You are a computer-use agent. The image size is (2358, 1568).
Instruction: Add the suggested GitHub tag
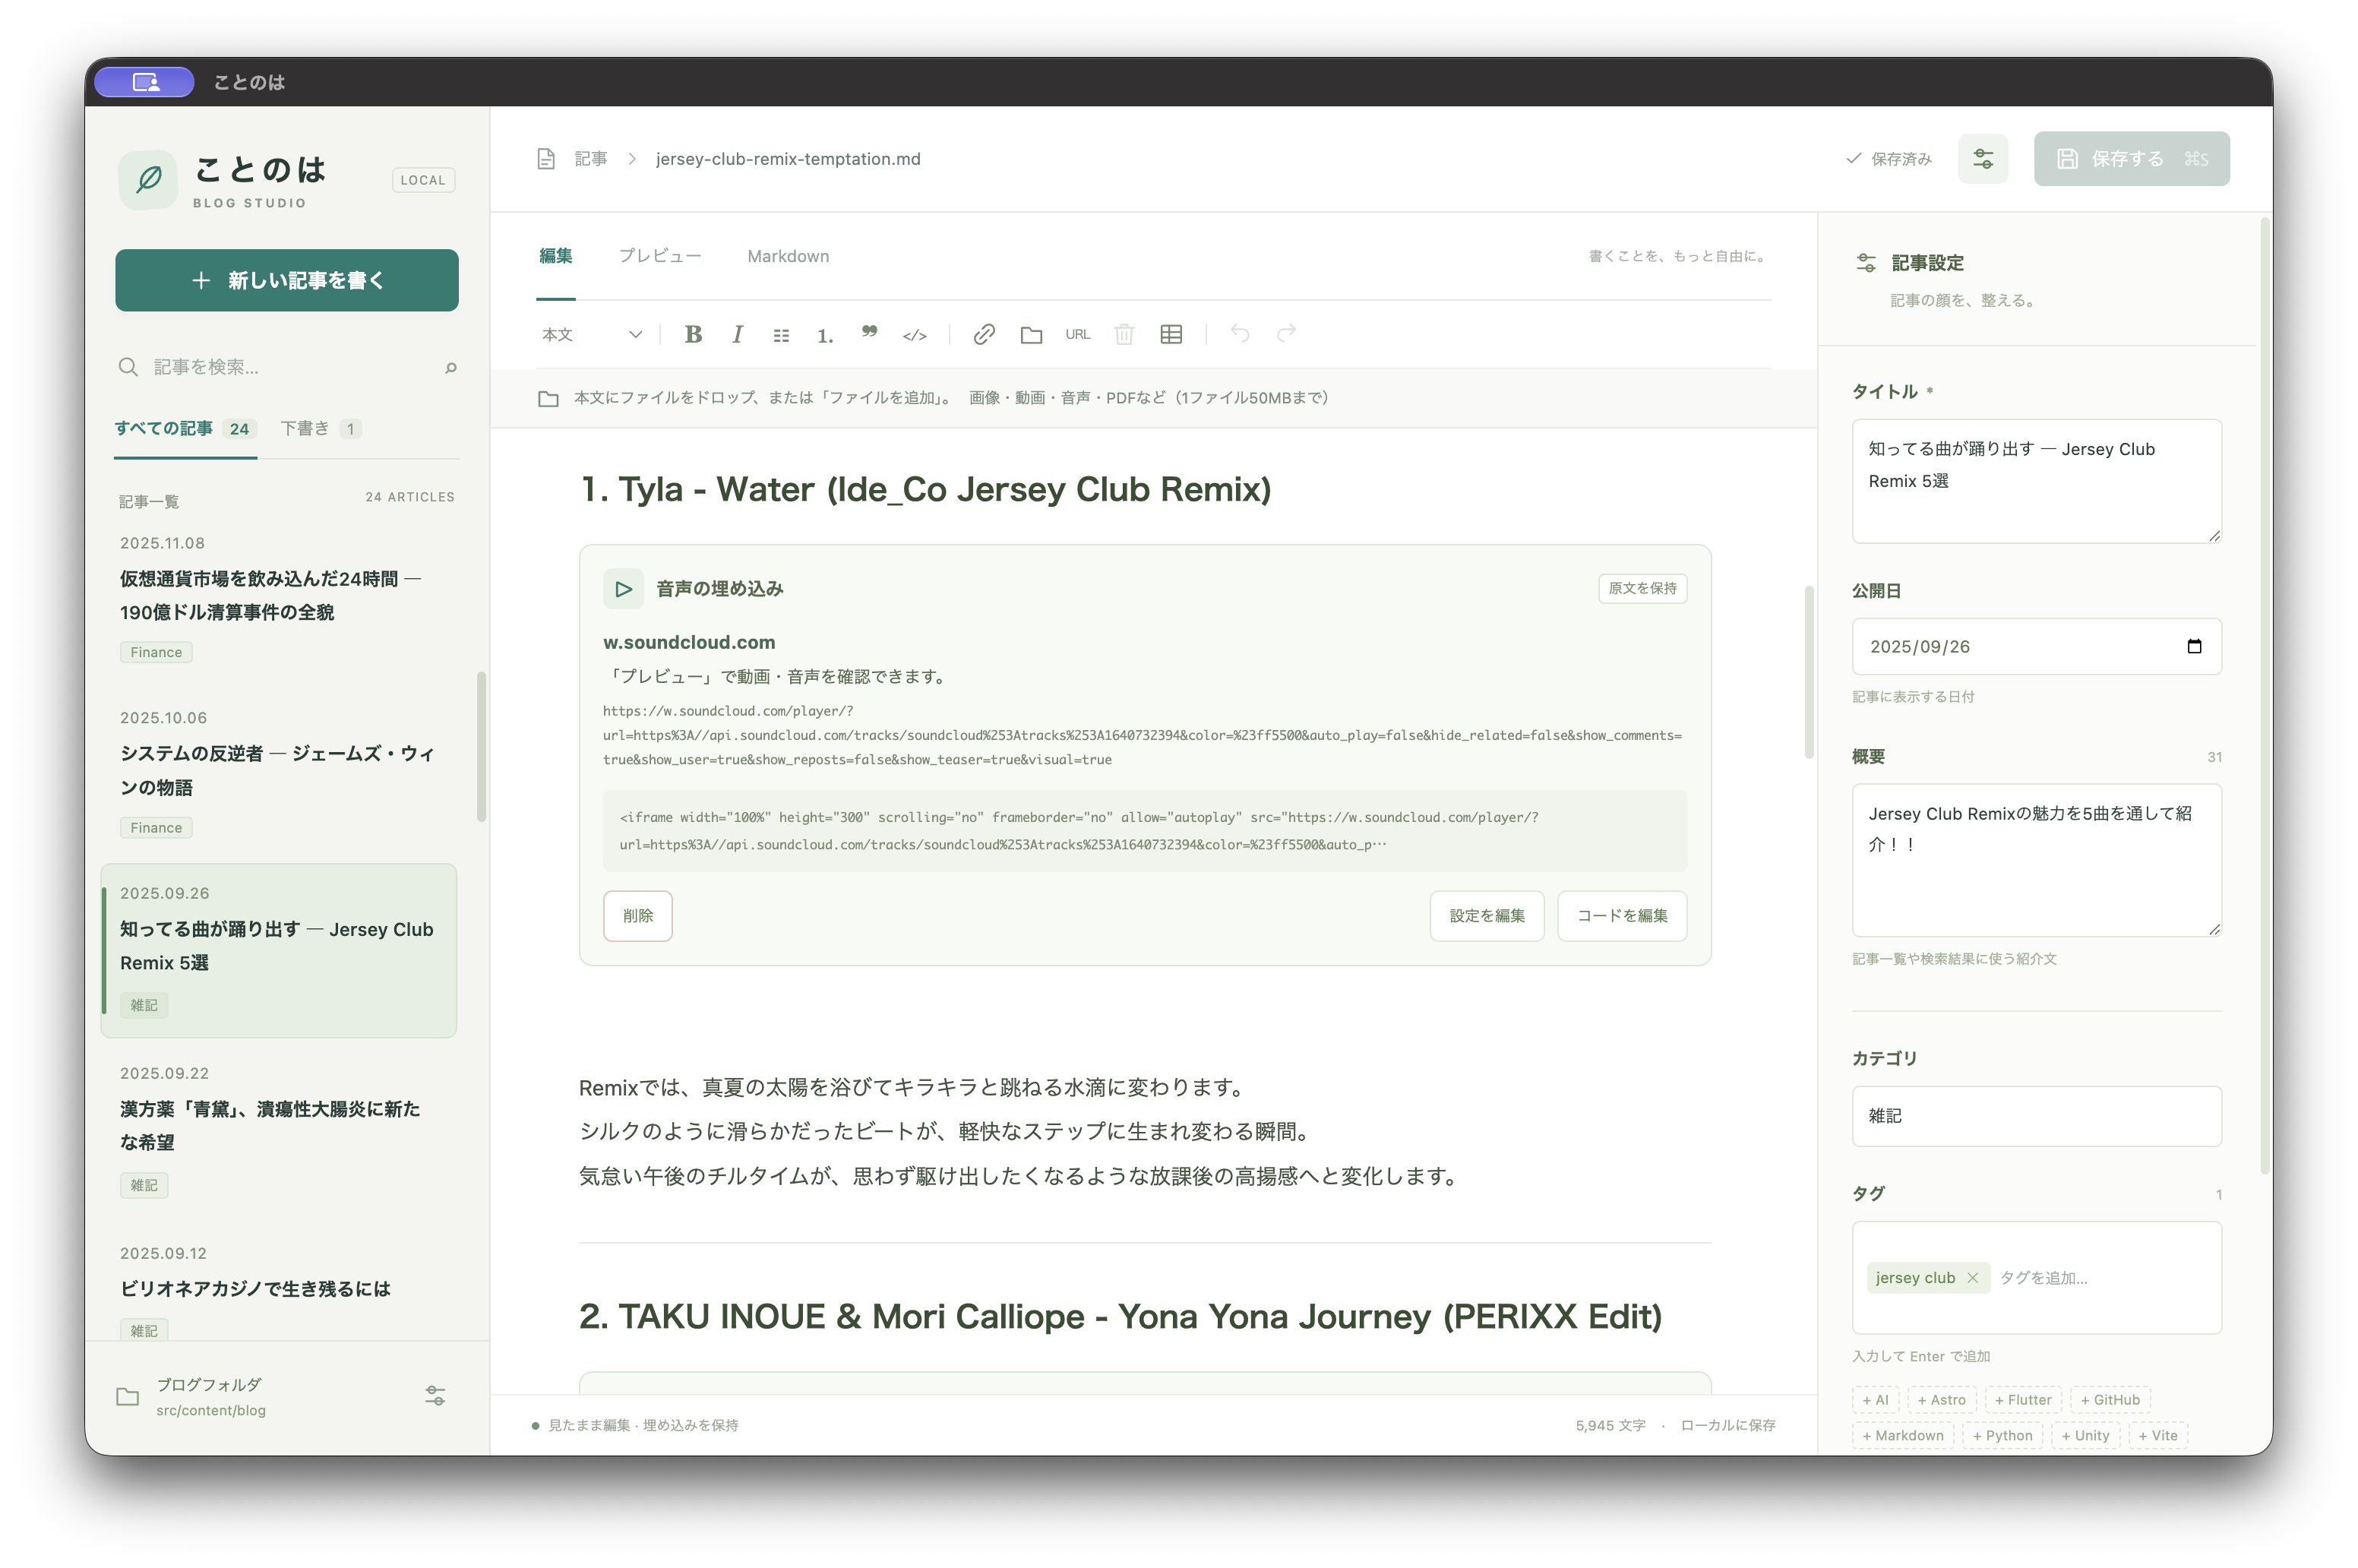pyautogui.click(x=2110, y=1400)
